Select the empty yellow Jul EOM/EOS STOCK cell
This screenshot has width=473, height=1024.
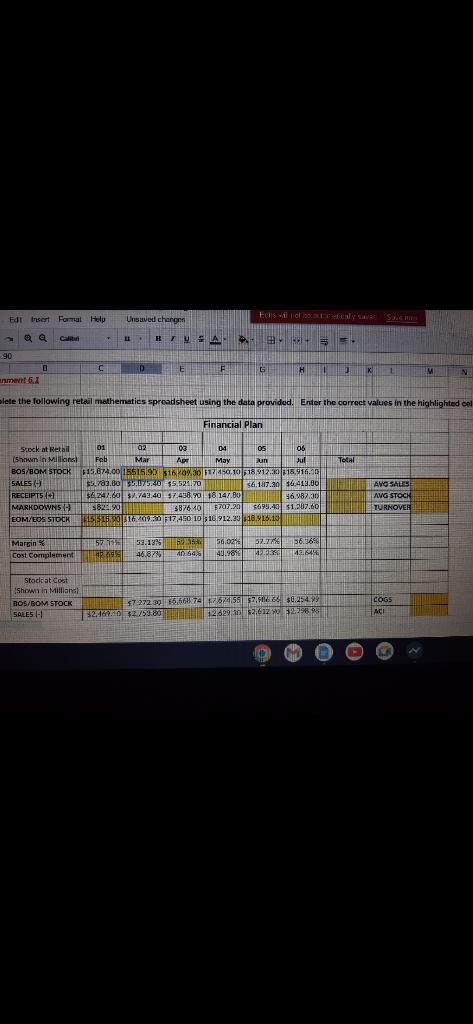click(301, 519)
